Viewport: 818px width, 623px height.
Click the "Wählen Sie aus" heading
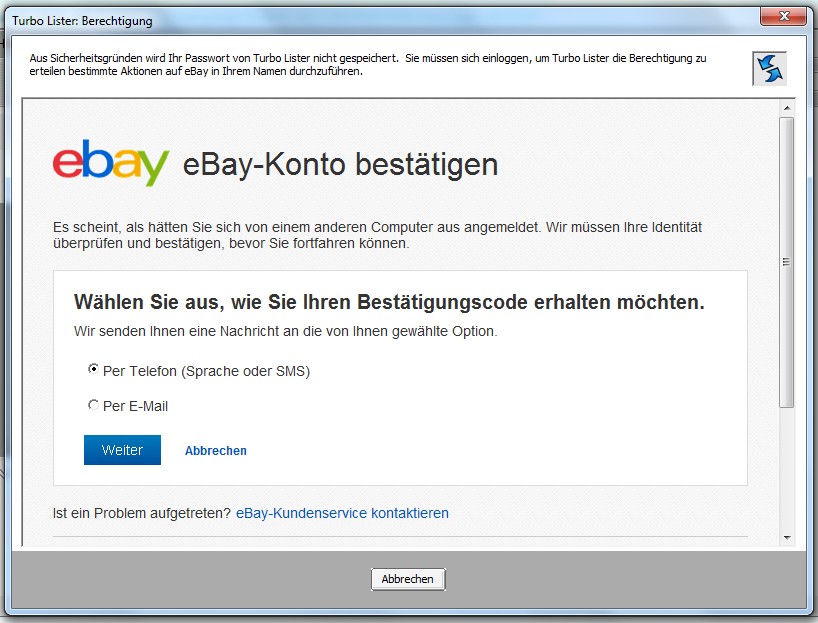(x=389, y=302)
